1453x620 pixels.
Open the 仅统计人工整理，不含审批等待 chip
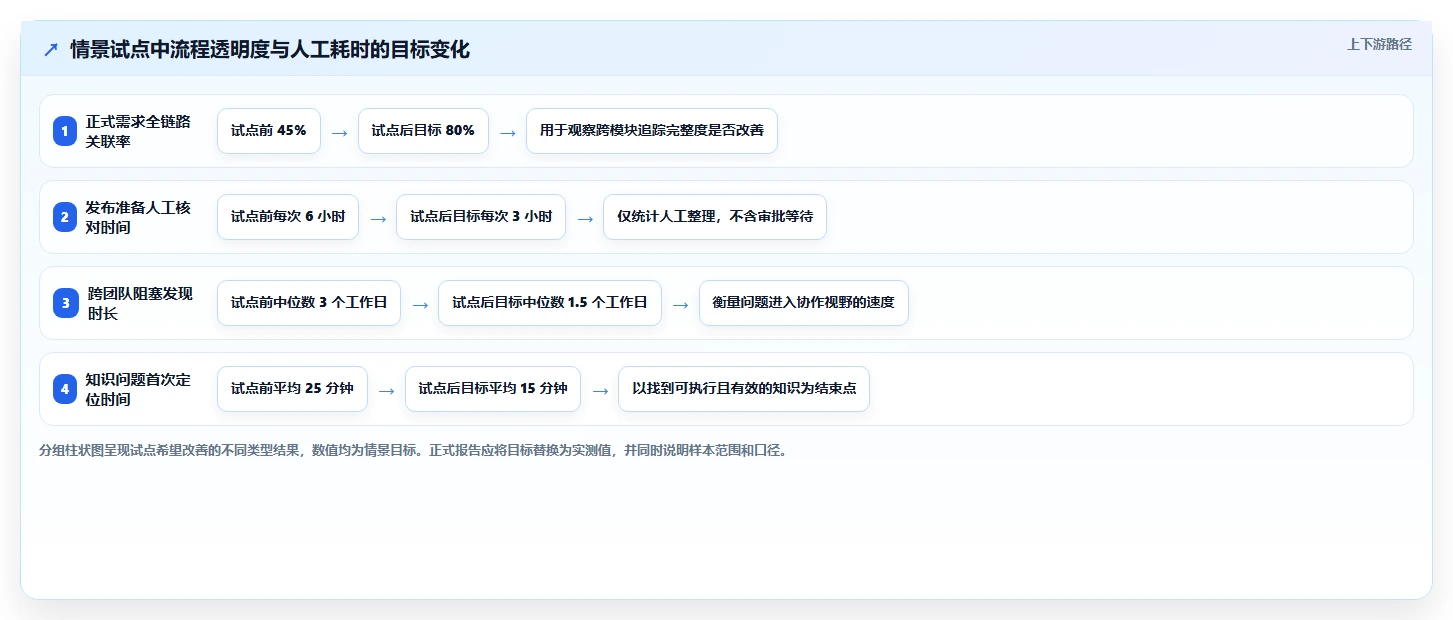[715, 217]
